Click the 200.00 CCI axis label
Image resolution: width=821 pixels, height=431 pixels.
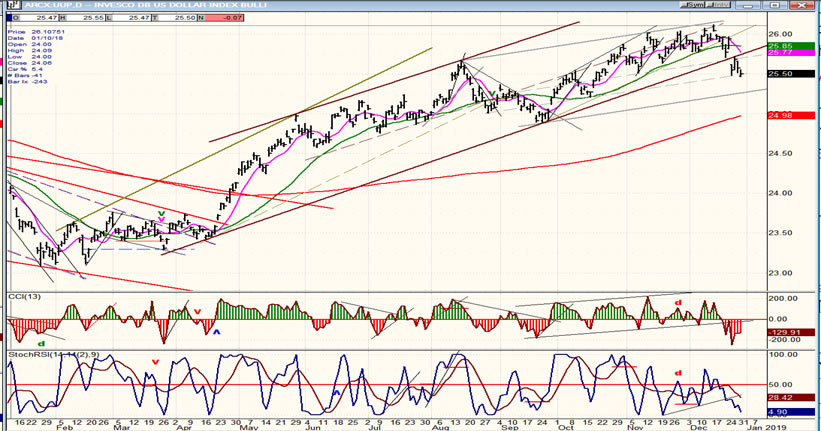point(782,299)
